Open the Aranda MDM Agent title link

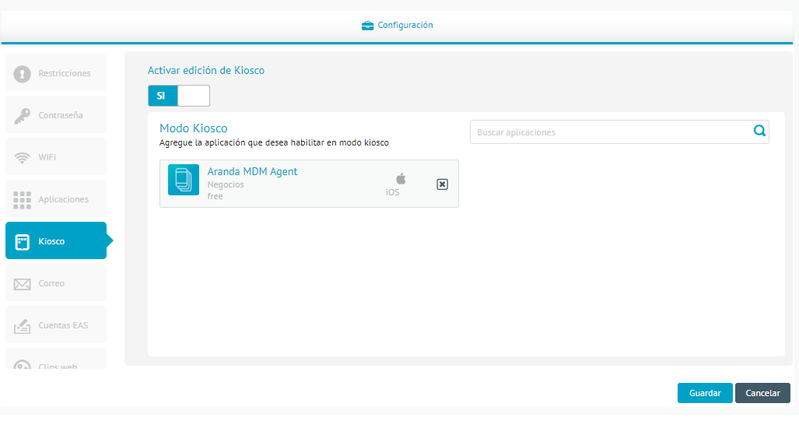[x=252, y=171]
